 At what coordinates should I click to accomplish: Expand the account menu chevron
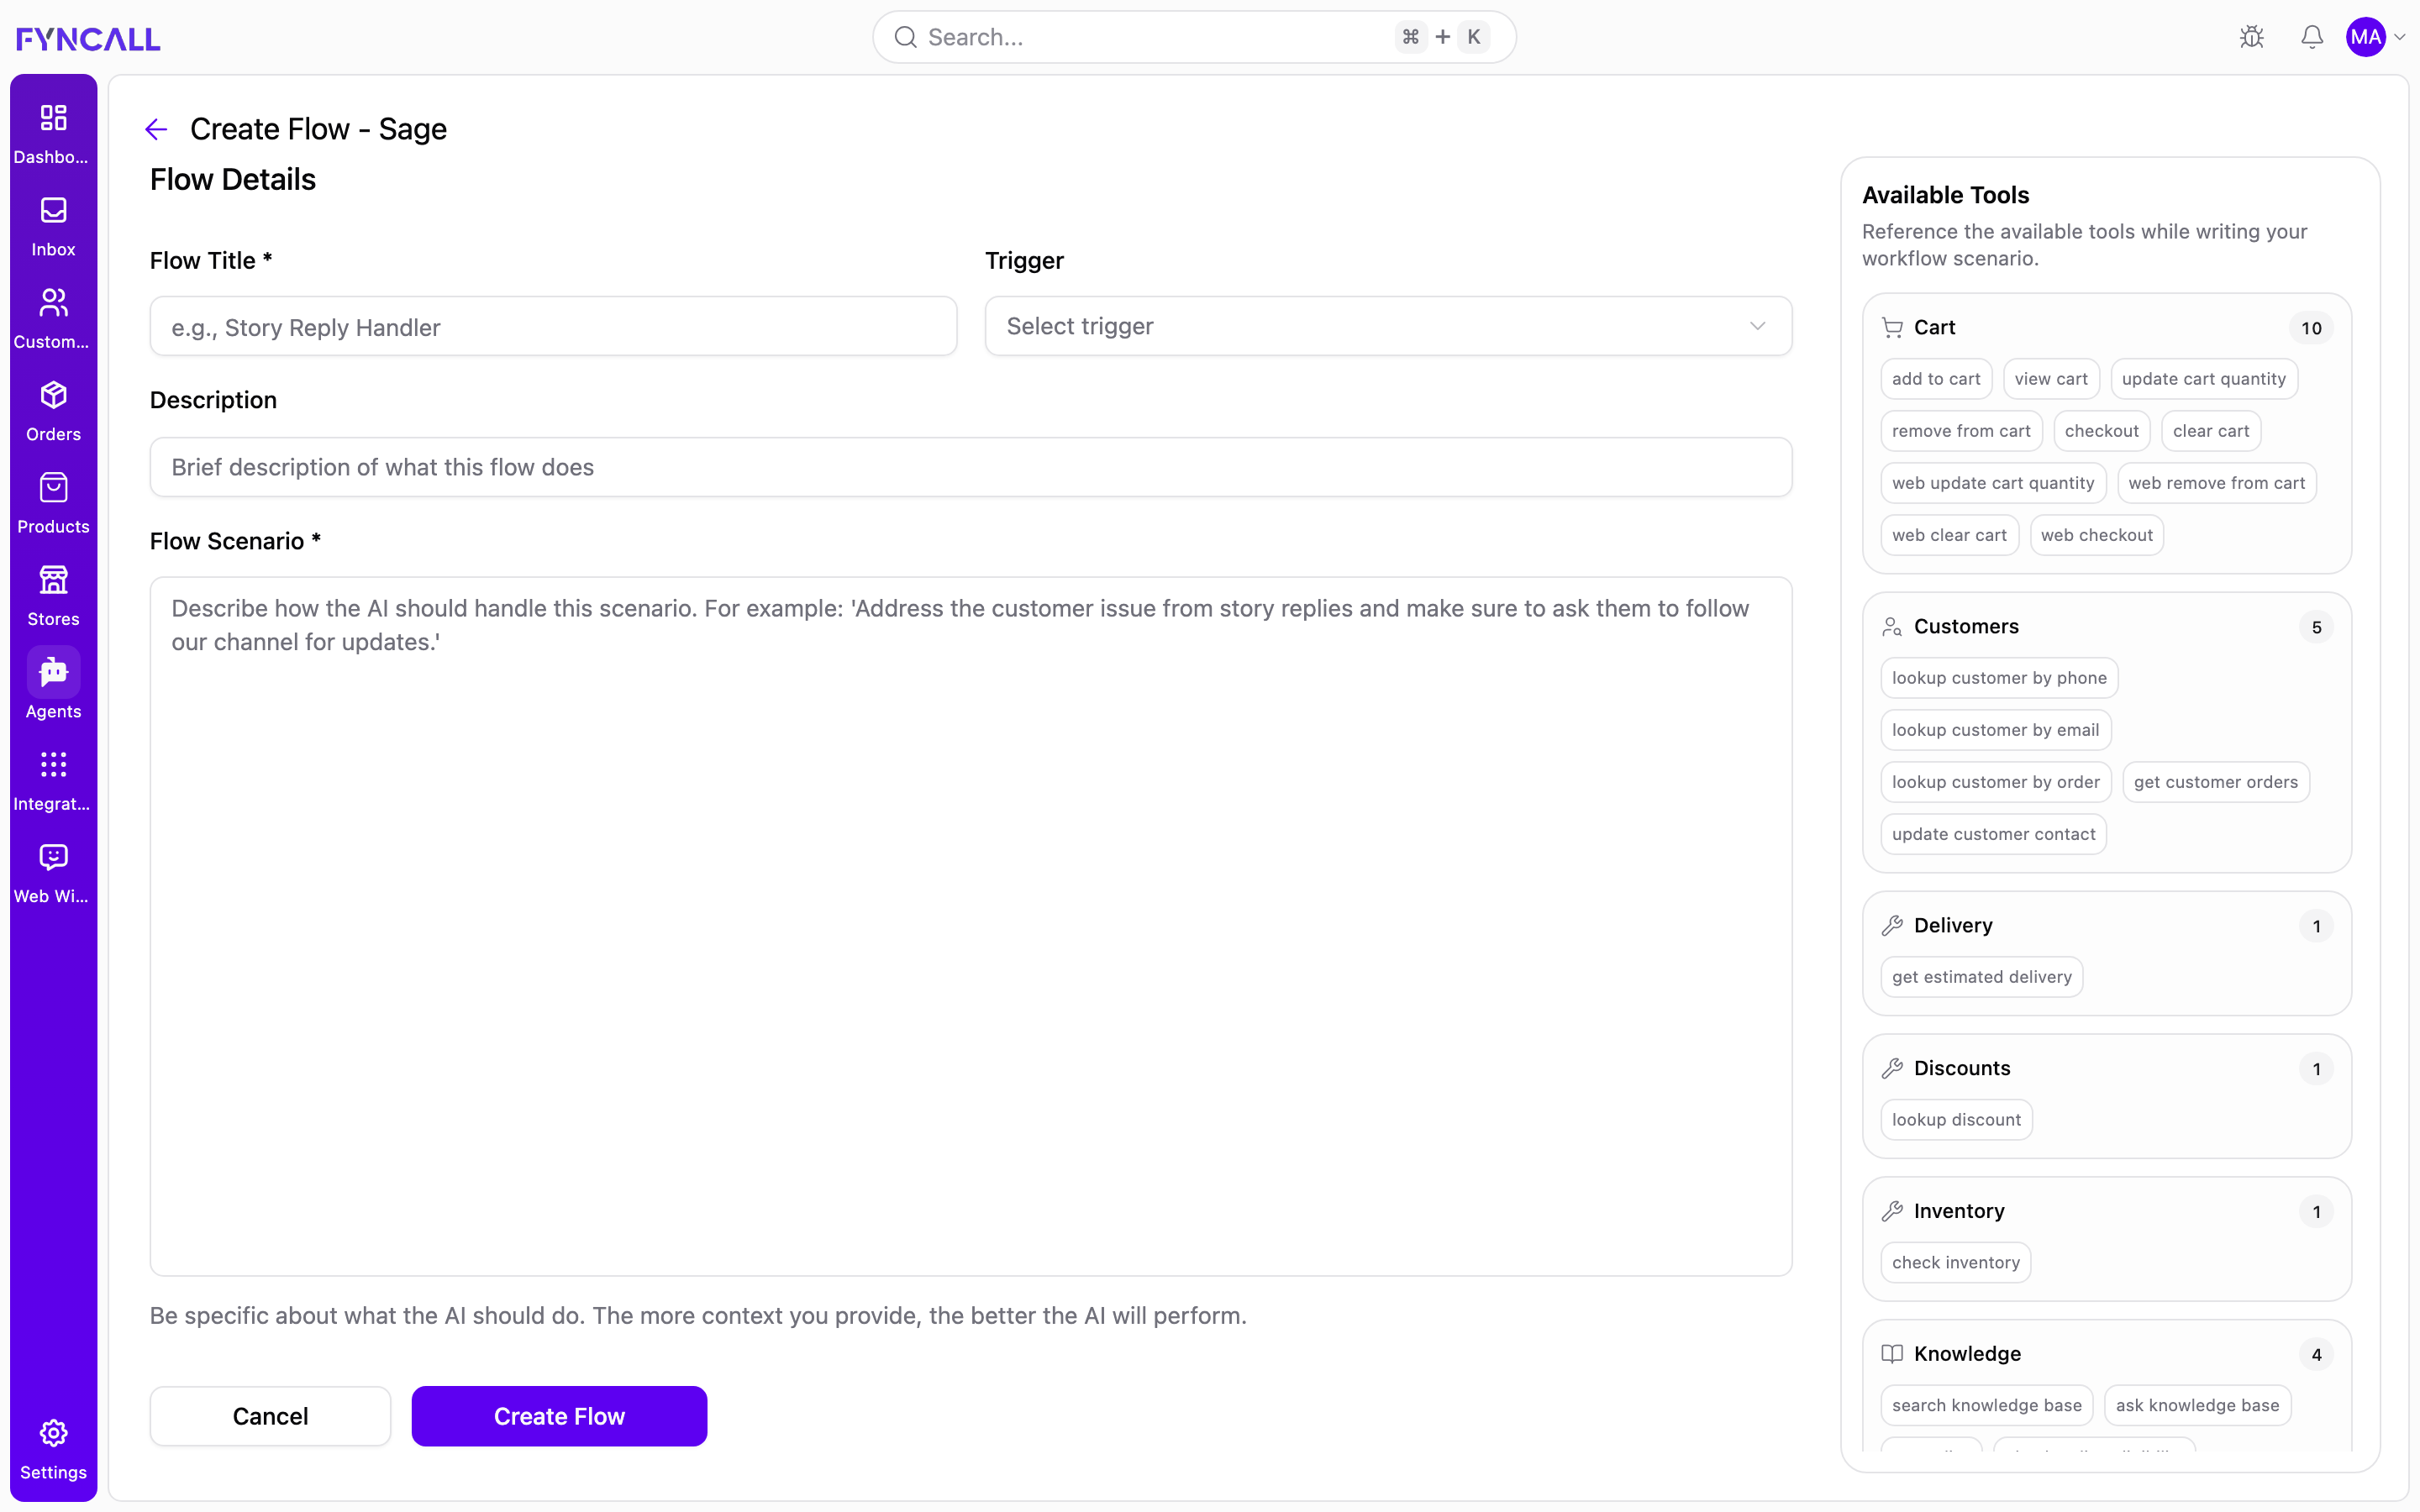(2399, 37)
